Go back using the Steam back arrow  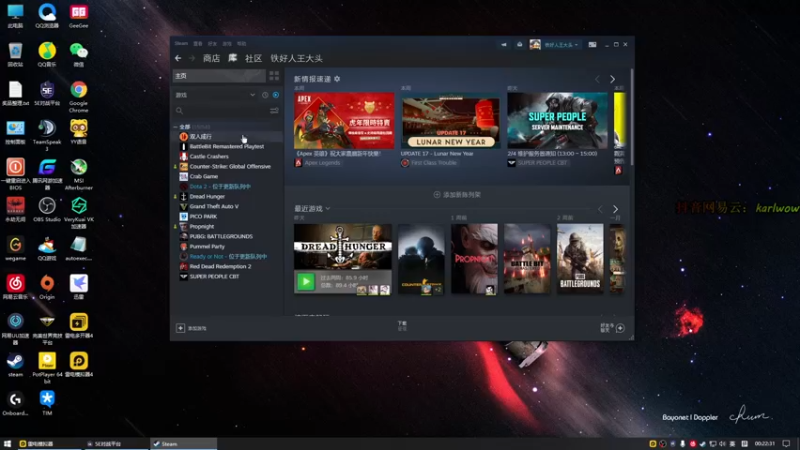178,58
